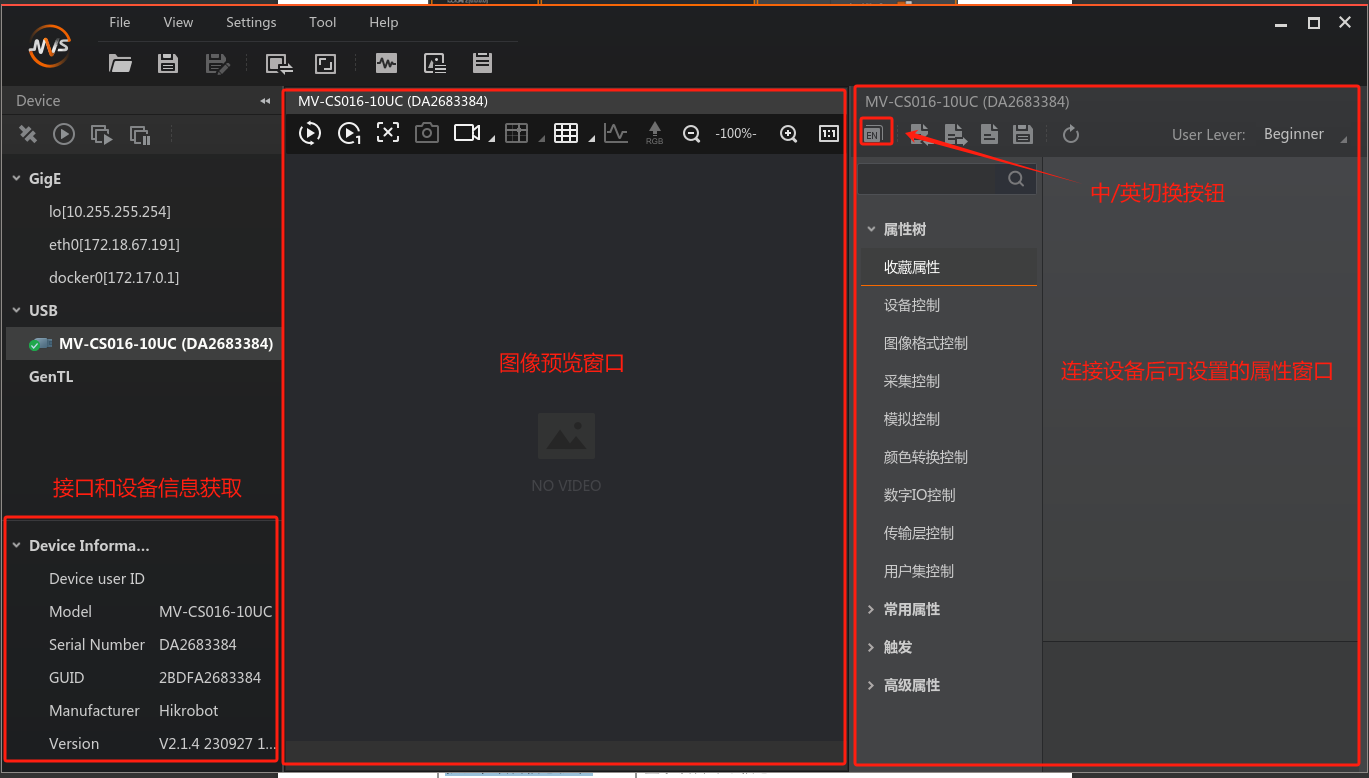
Task: Open the Settings menu
Action: tap(251, 22)
